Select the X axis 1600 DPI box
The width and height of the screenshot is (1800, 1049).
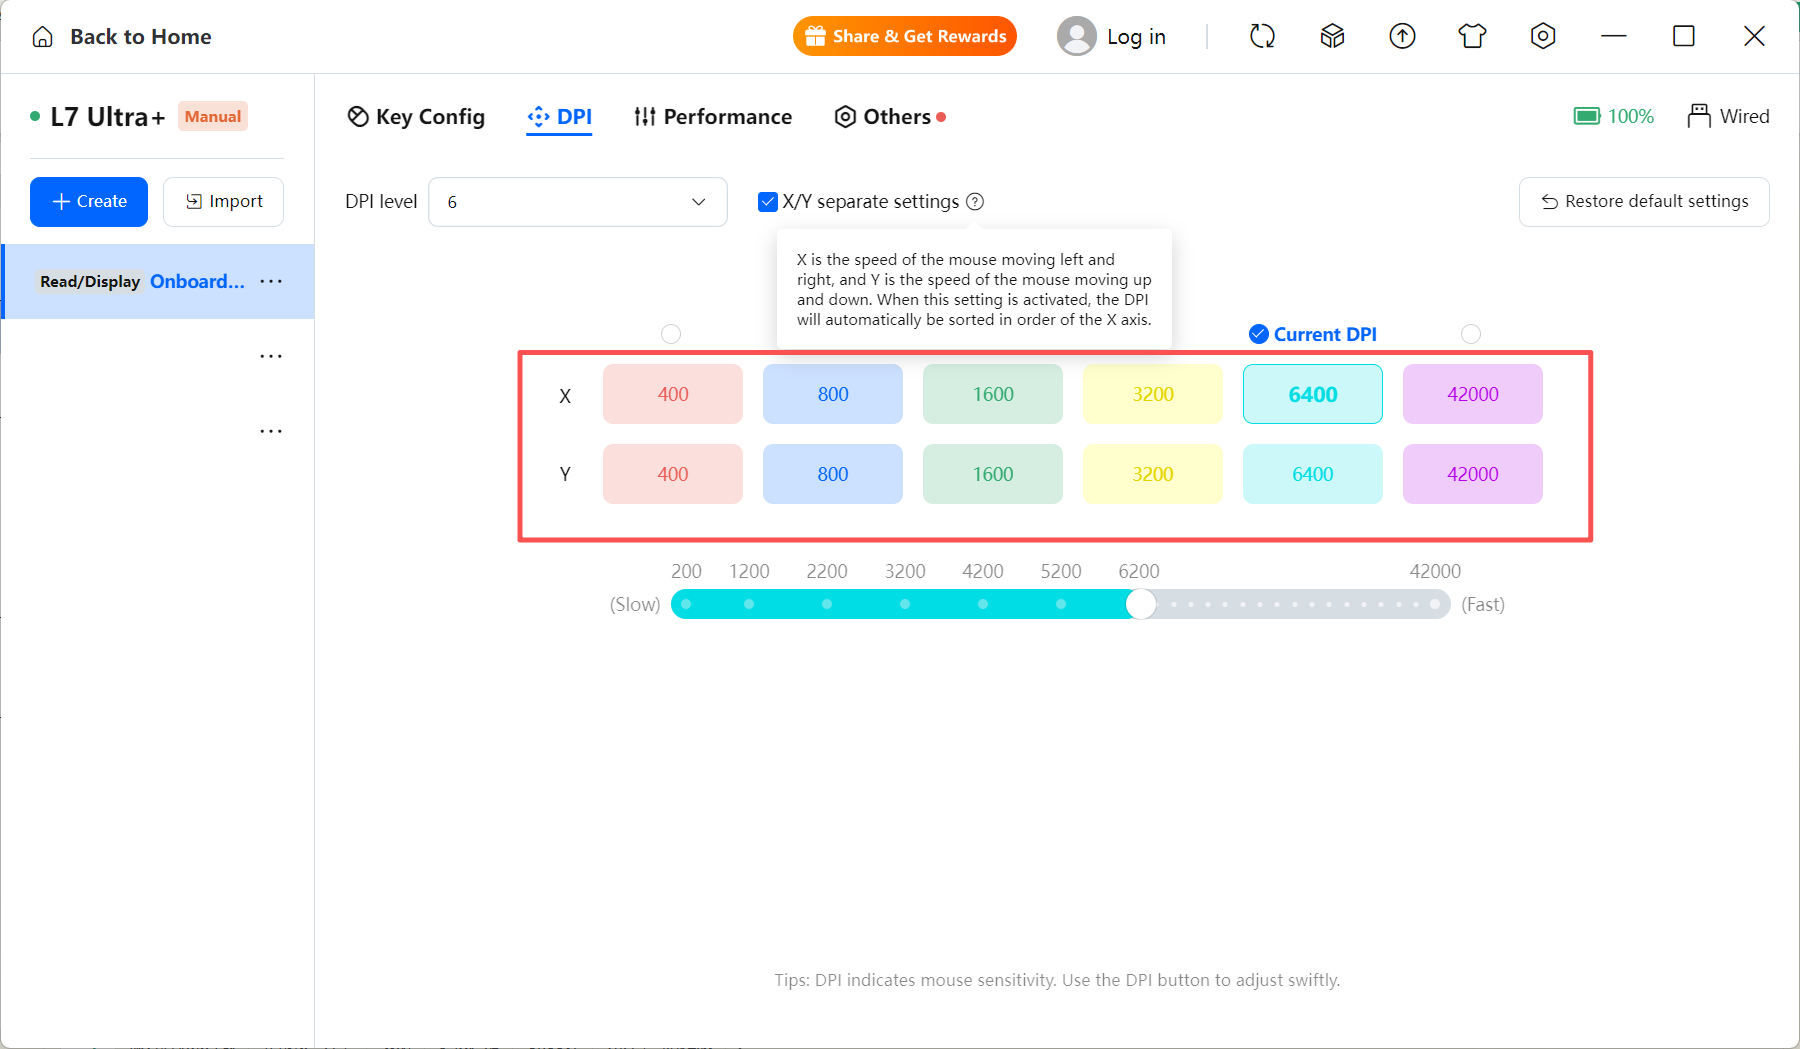[993, 394]
